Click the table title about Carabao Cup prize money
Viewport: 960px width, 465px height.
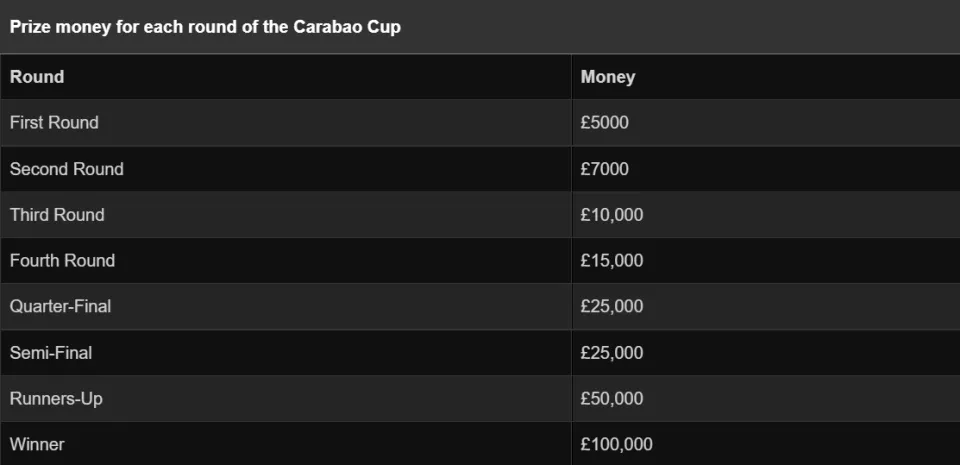coord(205,28)
